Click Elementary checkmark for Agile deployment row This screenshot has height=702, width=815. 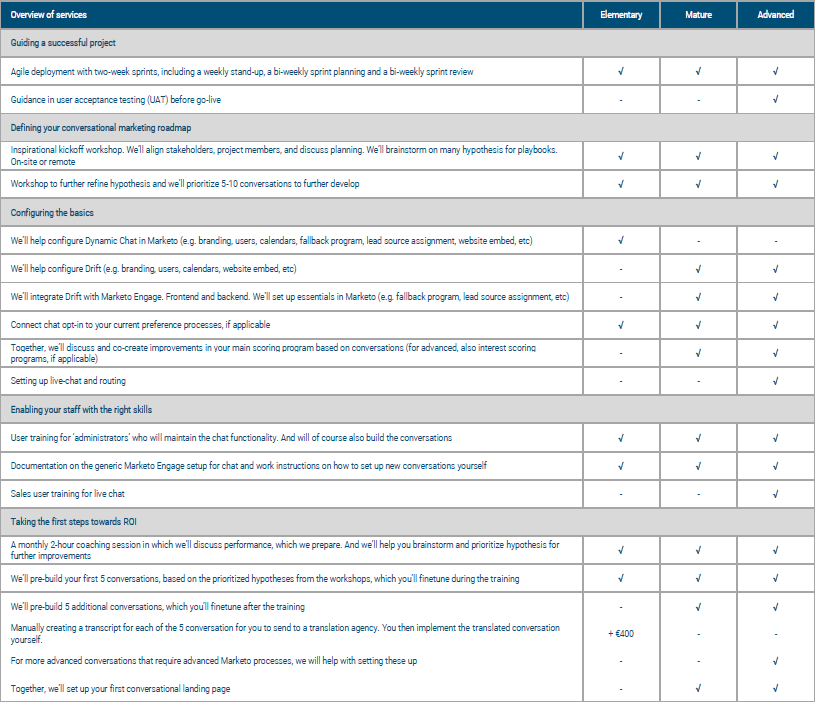point(621,72)
